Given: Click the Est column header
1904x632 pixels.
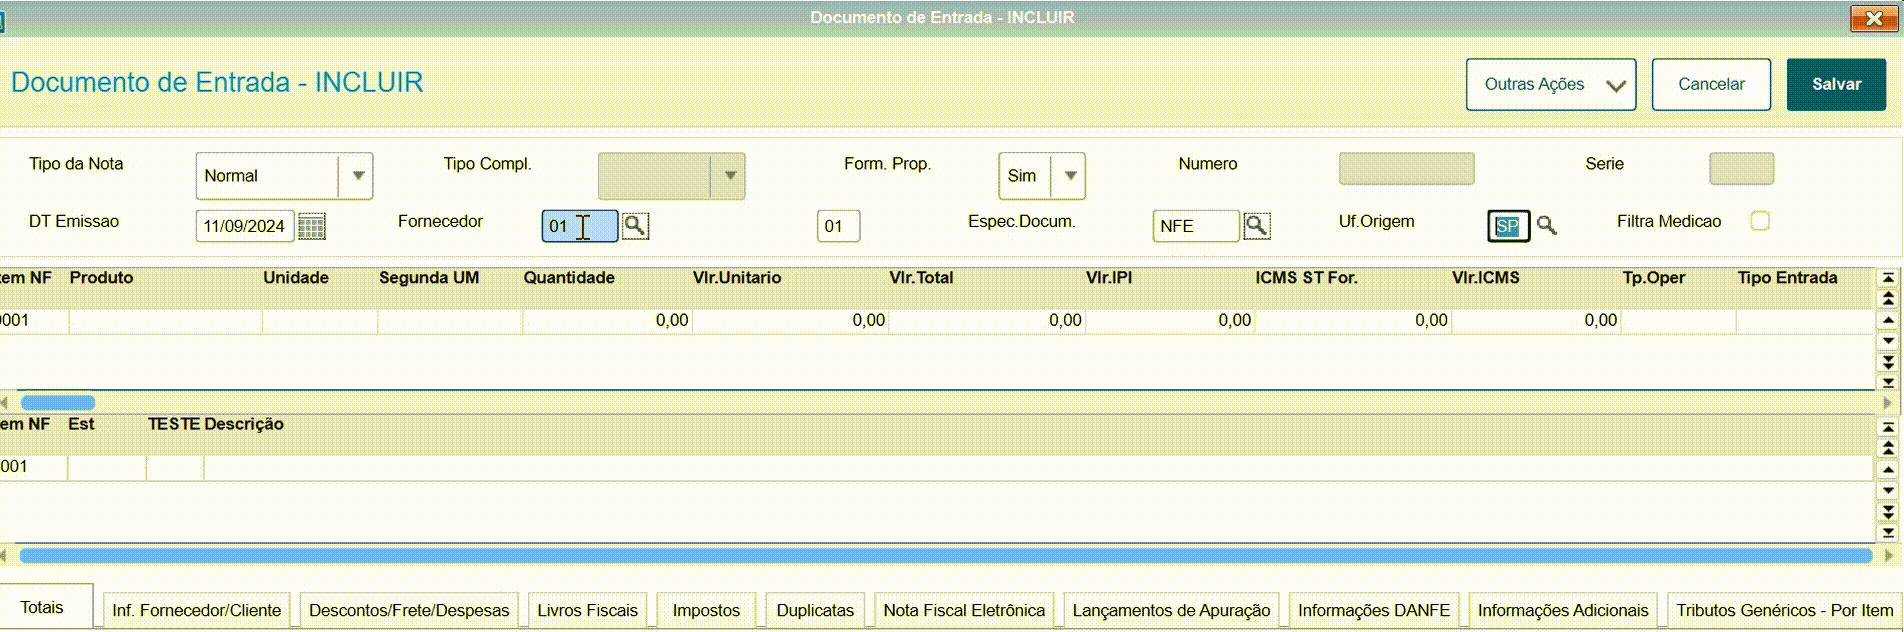Looking at the screenshot, I should click(x=81, y=424).
